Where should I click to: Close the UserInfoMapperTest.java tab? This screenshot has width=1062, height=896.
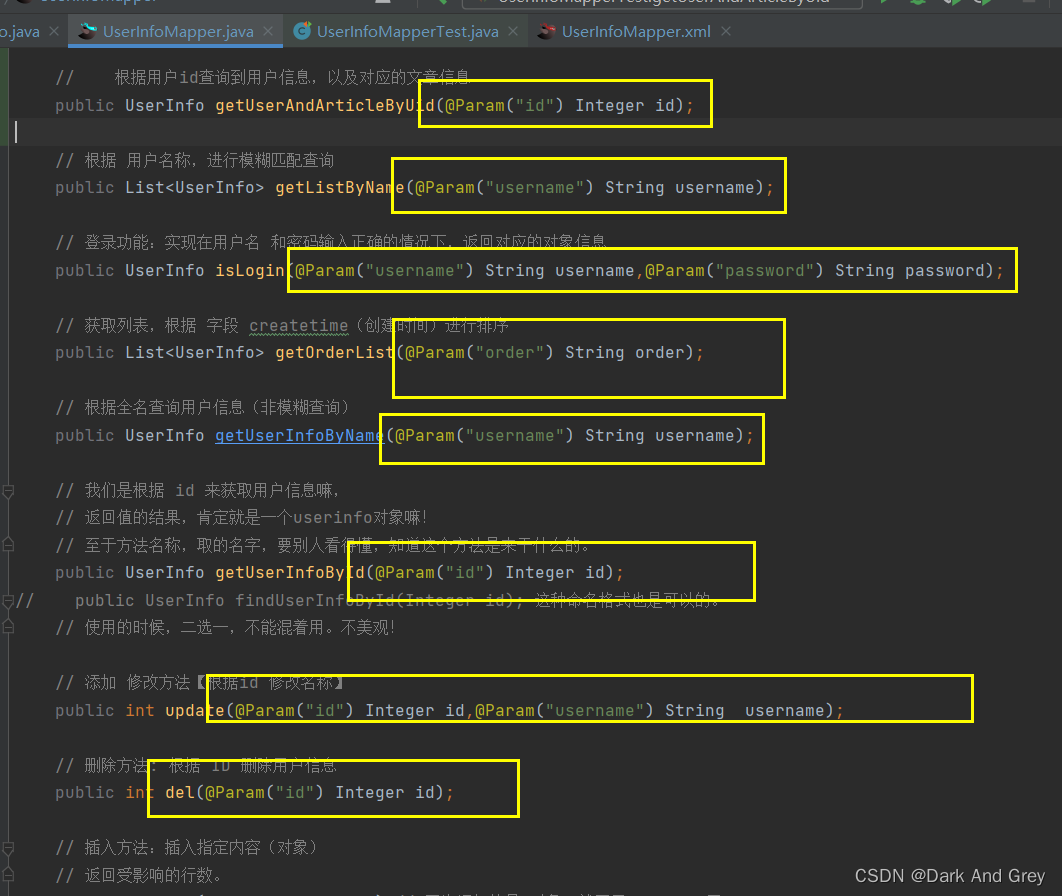pyautogui.click(x=513, y=31)
